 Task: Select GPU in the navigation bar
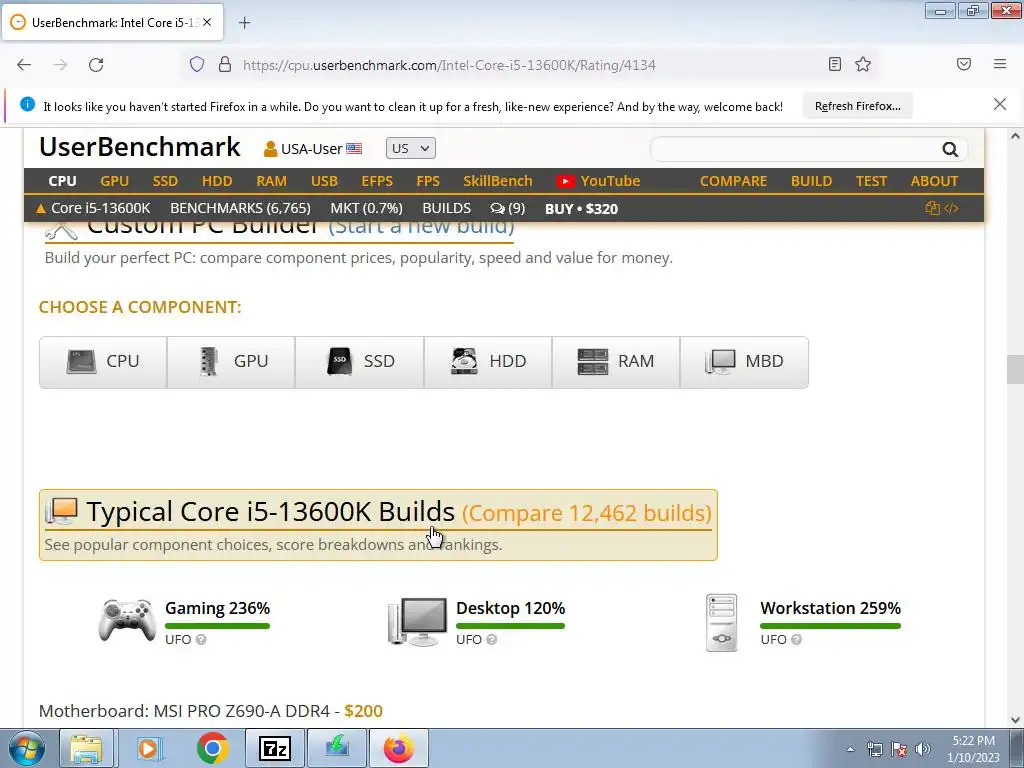tap(114, 181)
